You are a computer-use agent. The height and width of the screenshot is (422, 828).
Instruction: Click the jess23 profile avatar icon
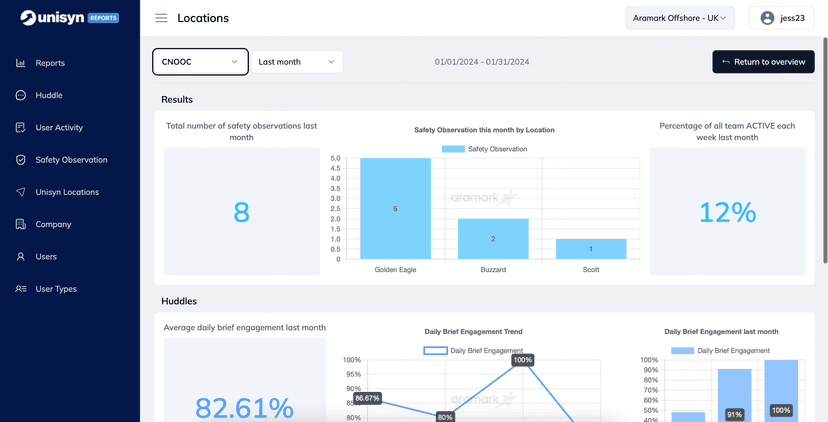[767, 18]
